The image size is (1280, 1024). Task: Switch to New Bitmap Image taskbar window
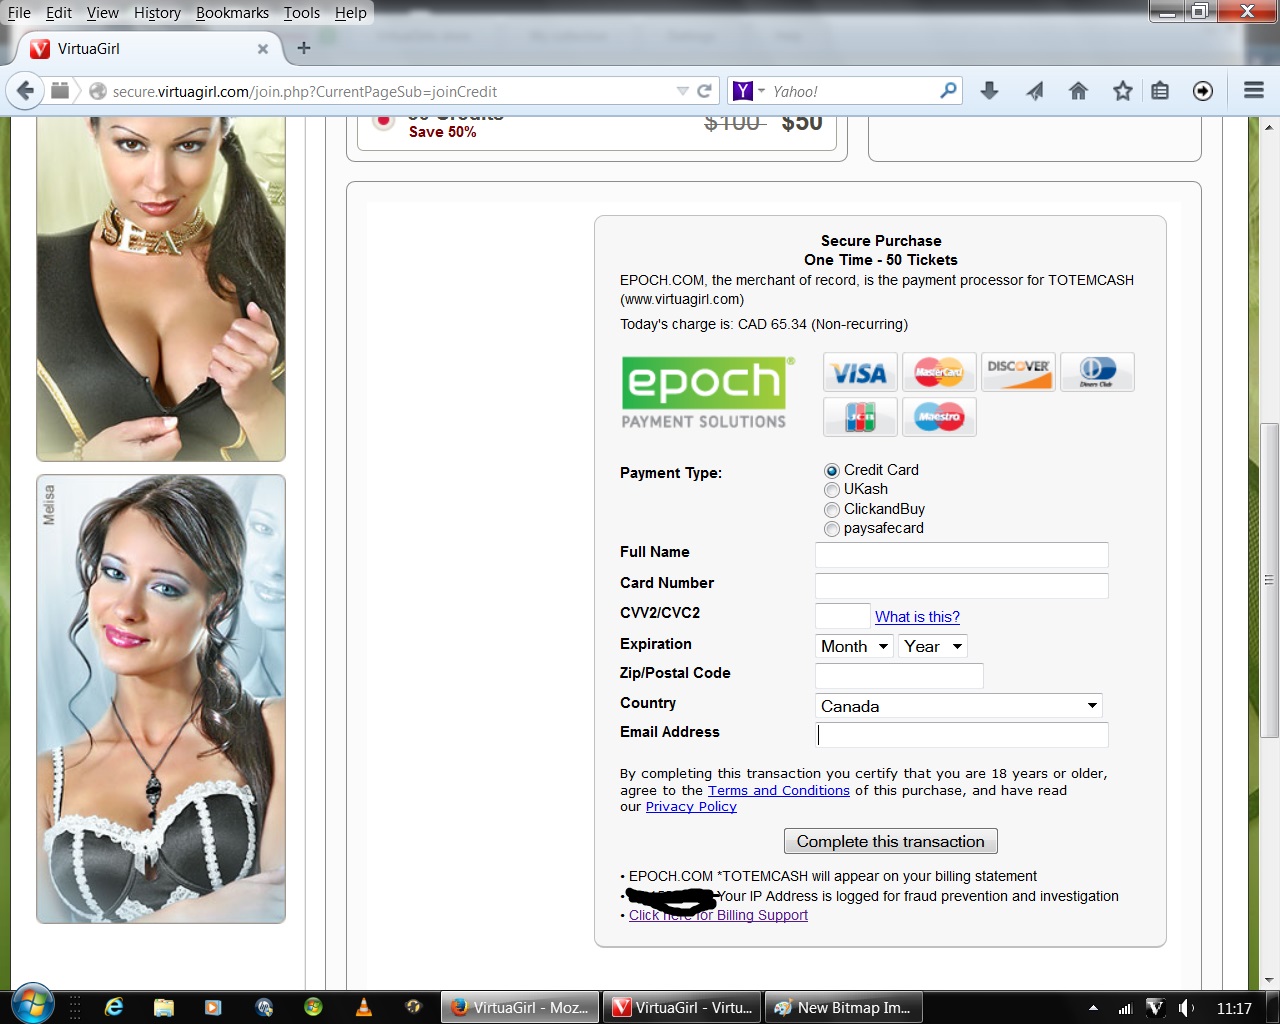click(x=843, y=1007)
